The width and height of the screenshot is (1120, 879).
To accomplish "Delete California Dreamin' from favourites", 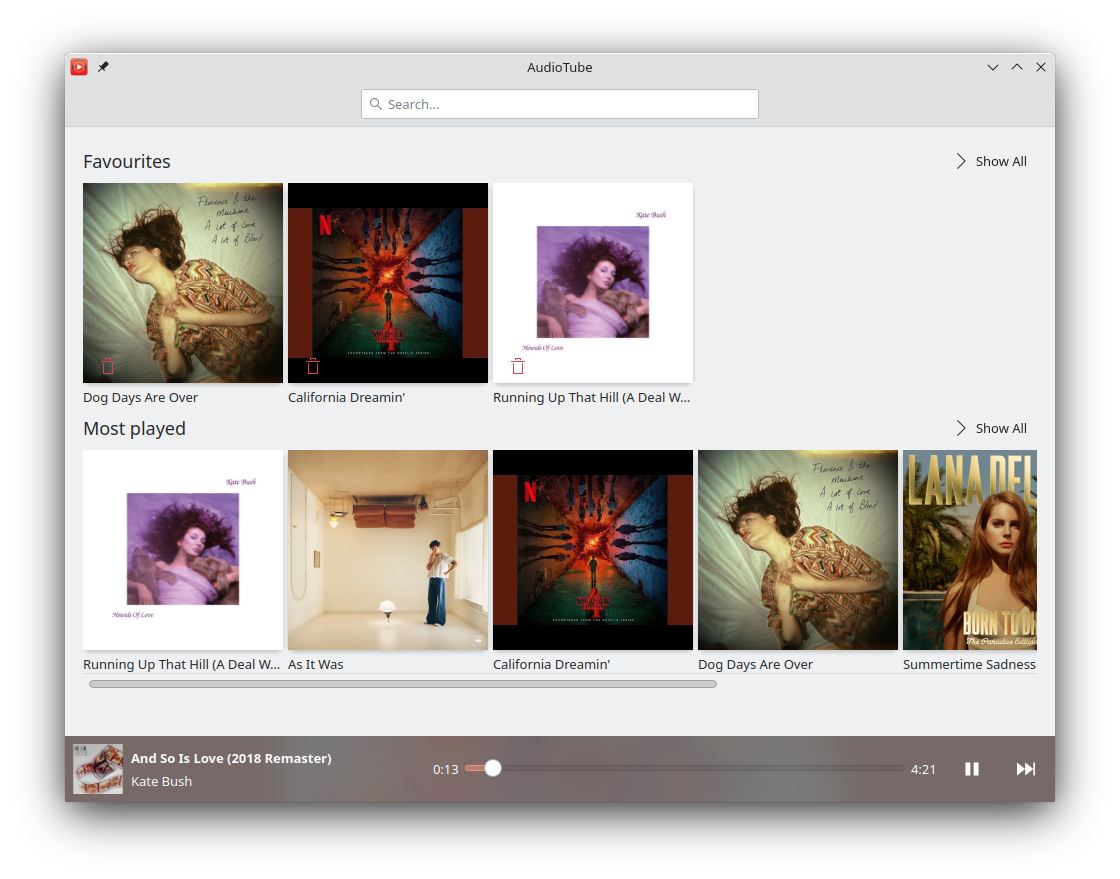I will click(x=313, y=366).
